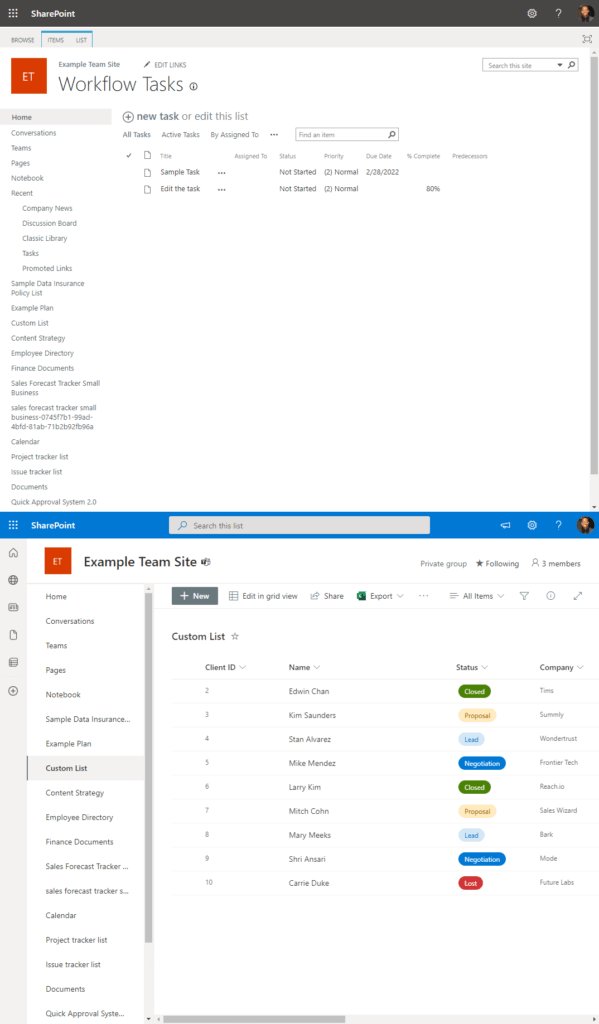
Task: Open filter pane funnel icon
Action: pos(524,596)
